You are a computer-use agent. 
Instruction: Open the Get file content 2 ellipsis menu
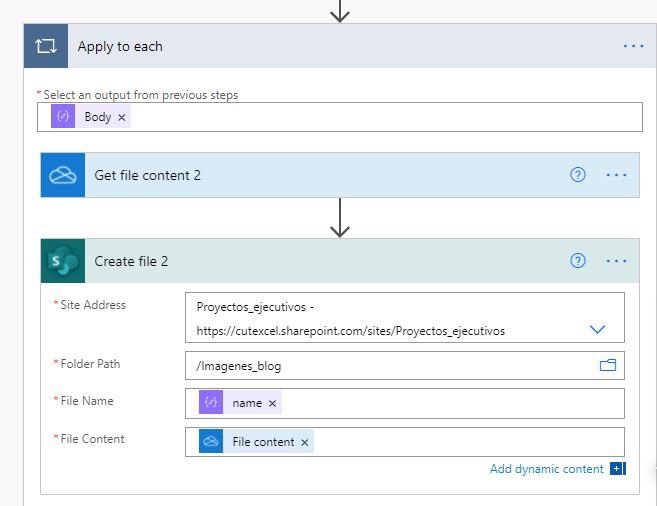pos(616,175)
